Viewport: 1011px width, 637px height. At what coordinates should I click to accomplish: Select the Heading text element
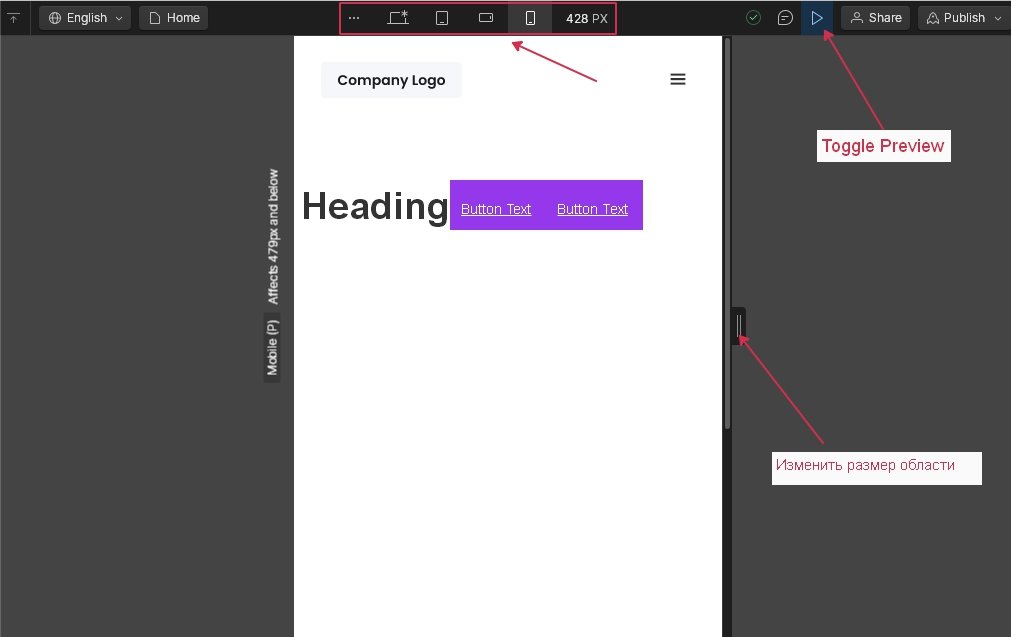point(375,206)
